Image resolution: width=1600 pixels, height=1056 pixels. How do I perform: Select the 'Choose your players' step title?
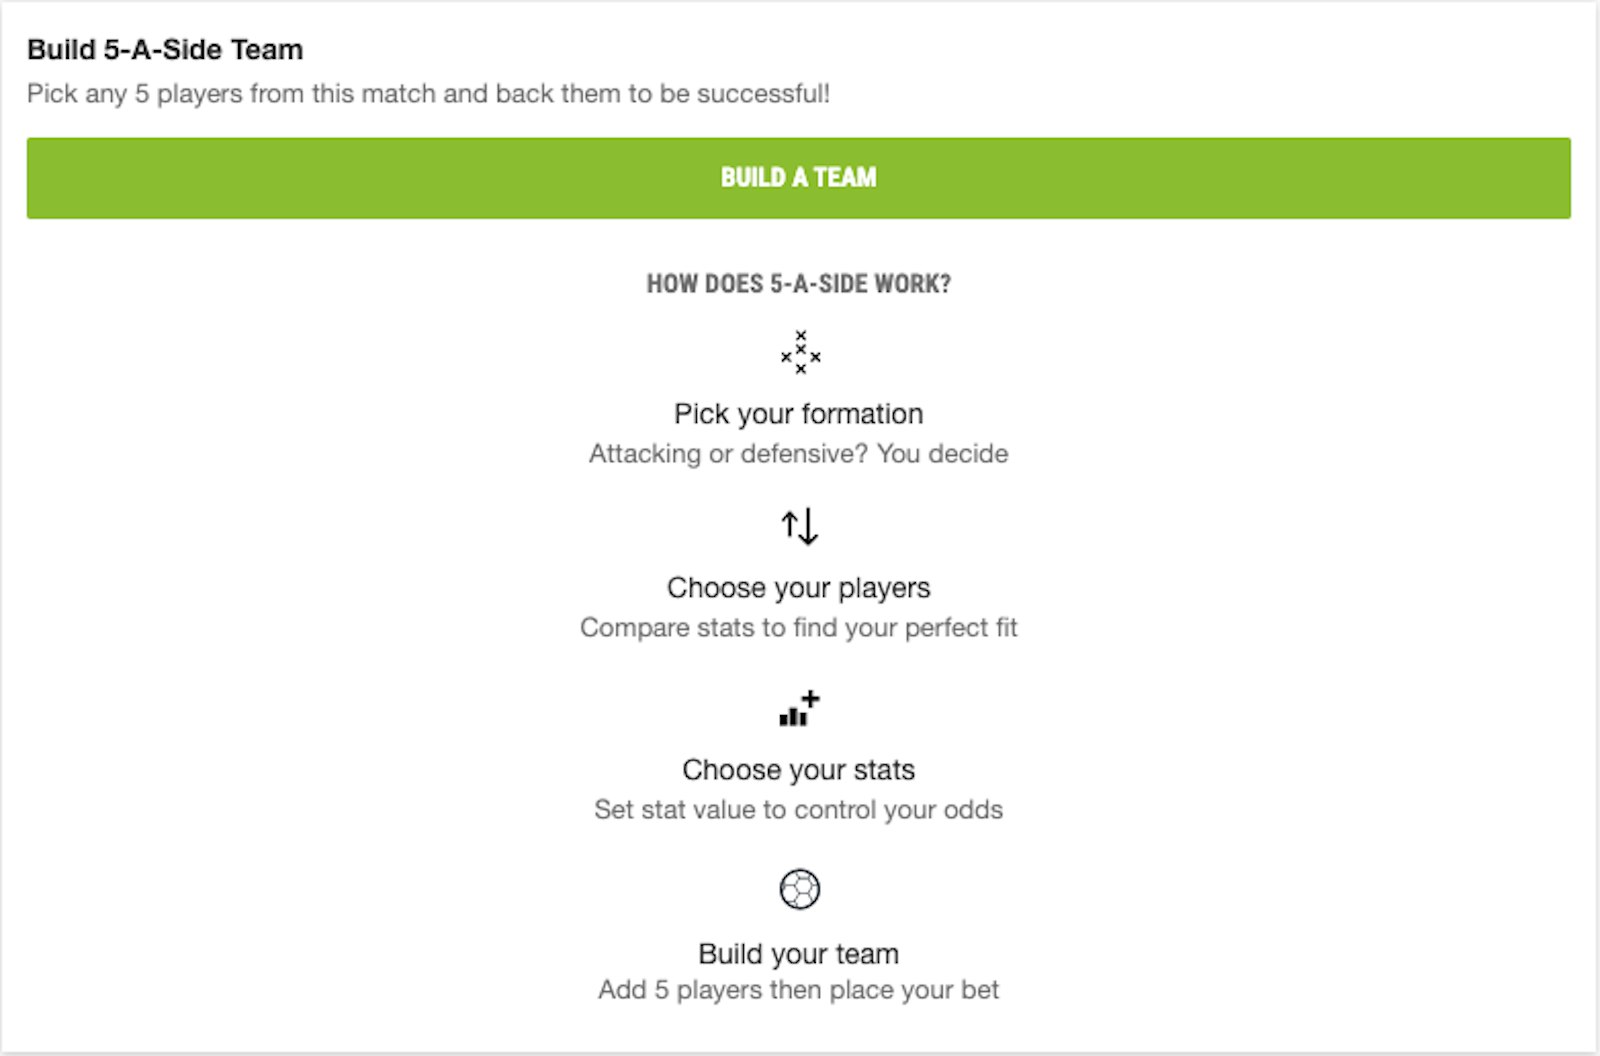pyautogui.click(x=798, y=588)
